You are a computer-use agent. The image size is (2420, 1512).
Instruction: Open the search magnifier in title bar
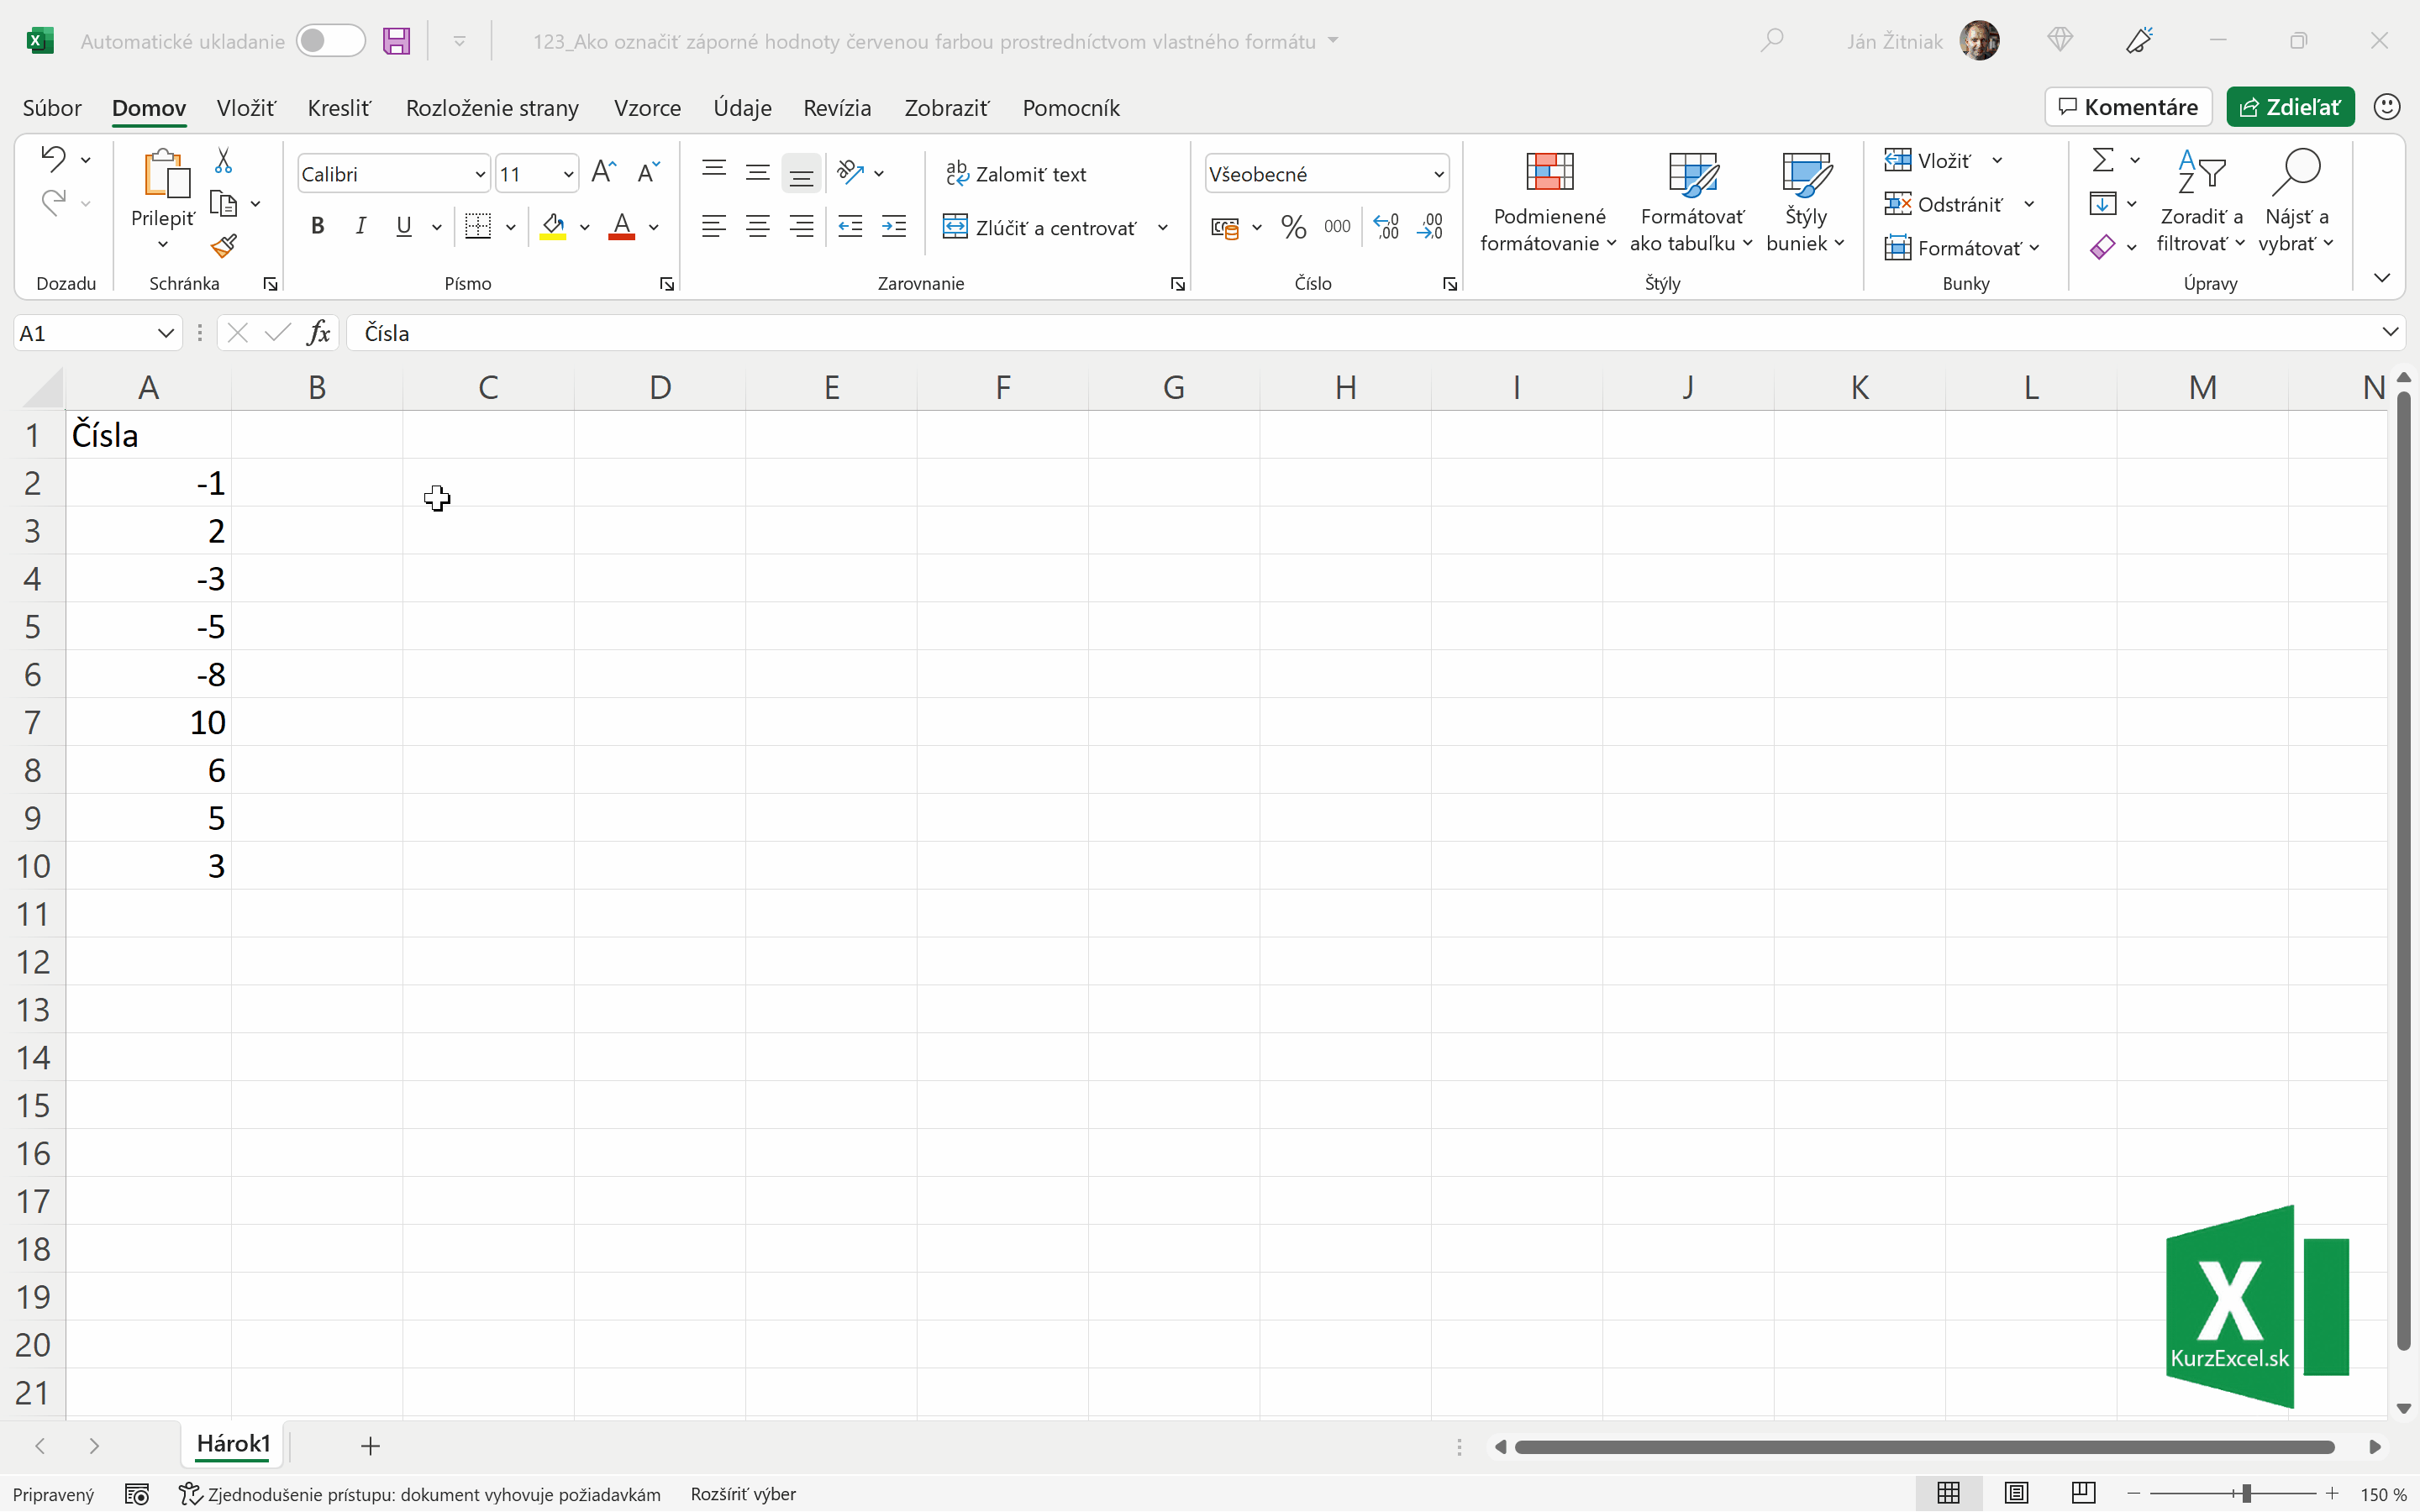1772,40
